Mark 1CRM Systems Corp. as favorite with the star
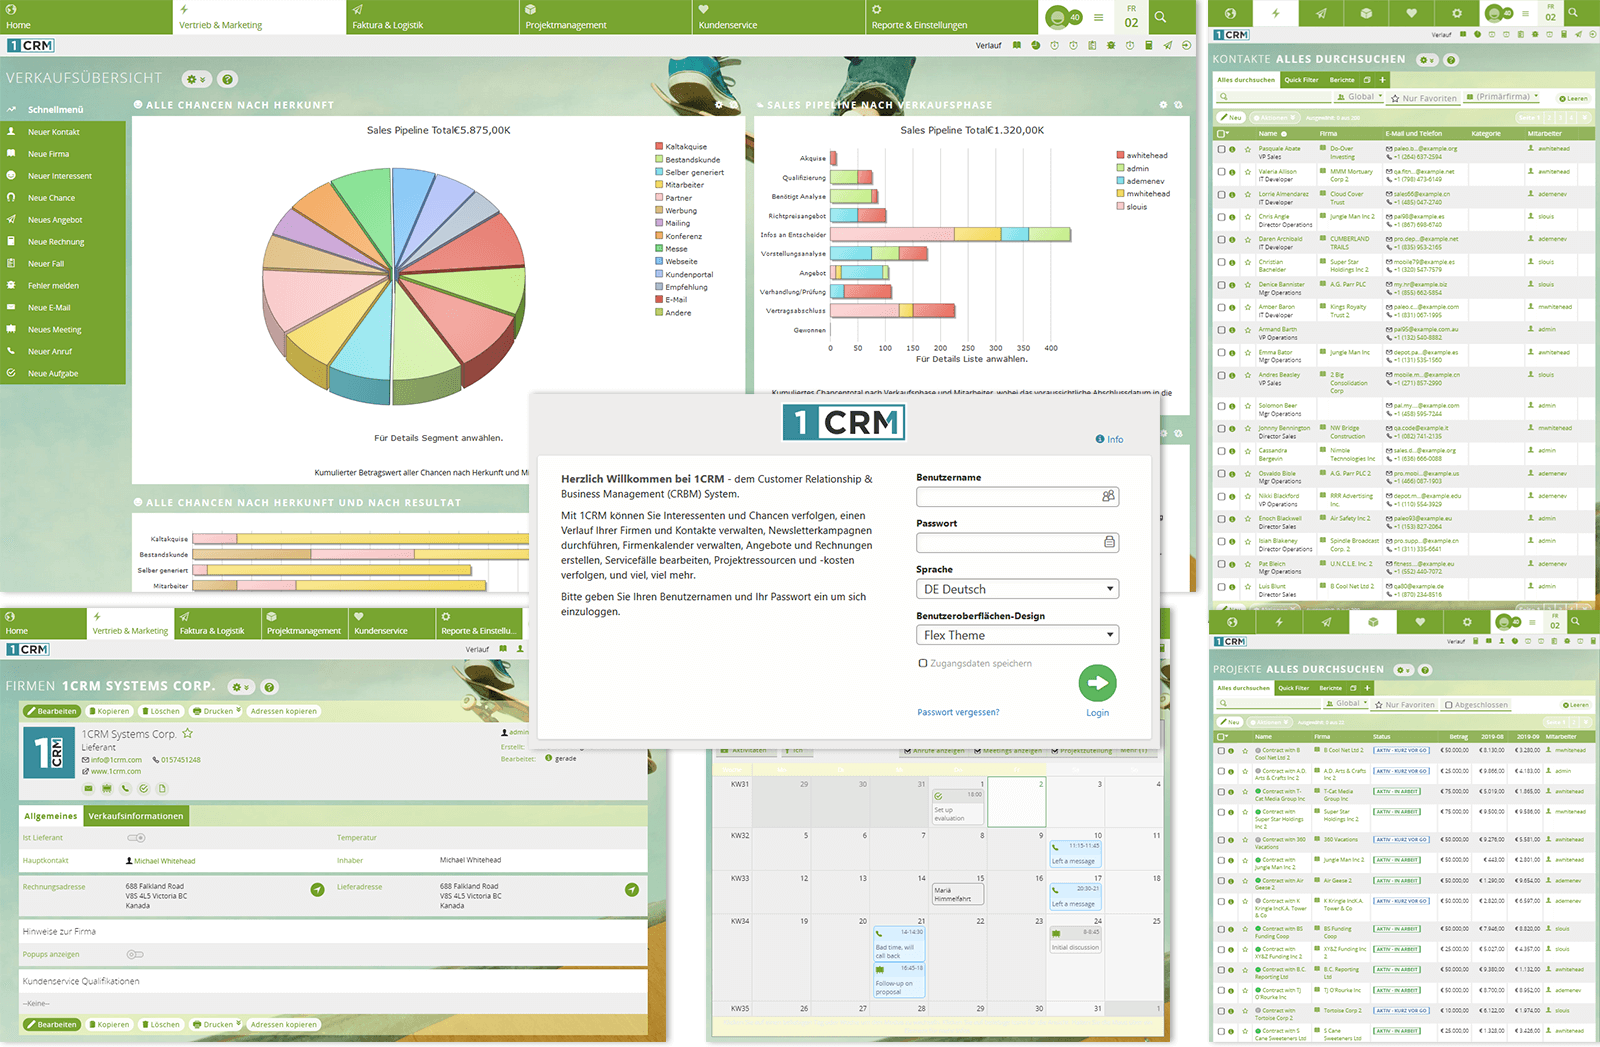 pyautogui.click(x=187, y=733)
